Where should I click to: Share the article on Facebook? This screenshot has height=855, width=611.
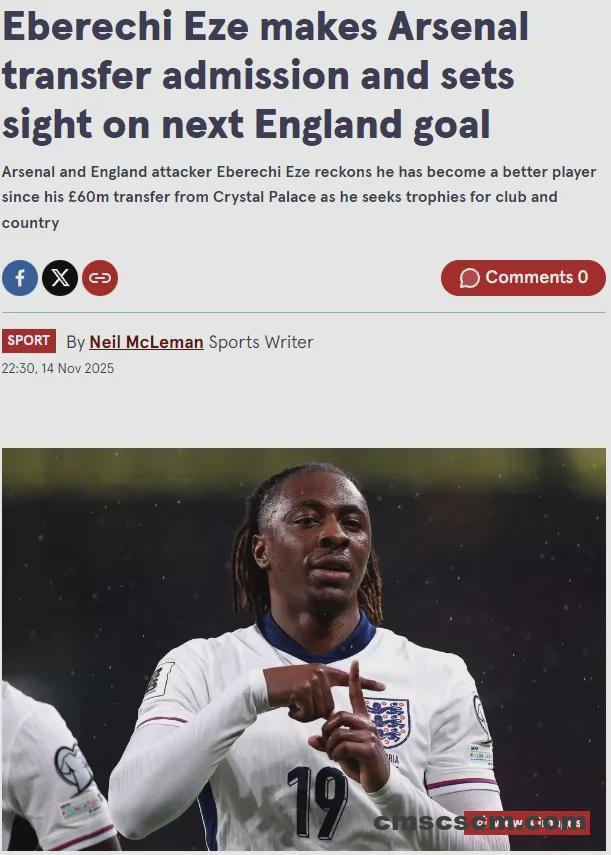[x=20, y=278]
